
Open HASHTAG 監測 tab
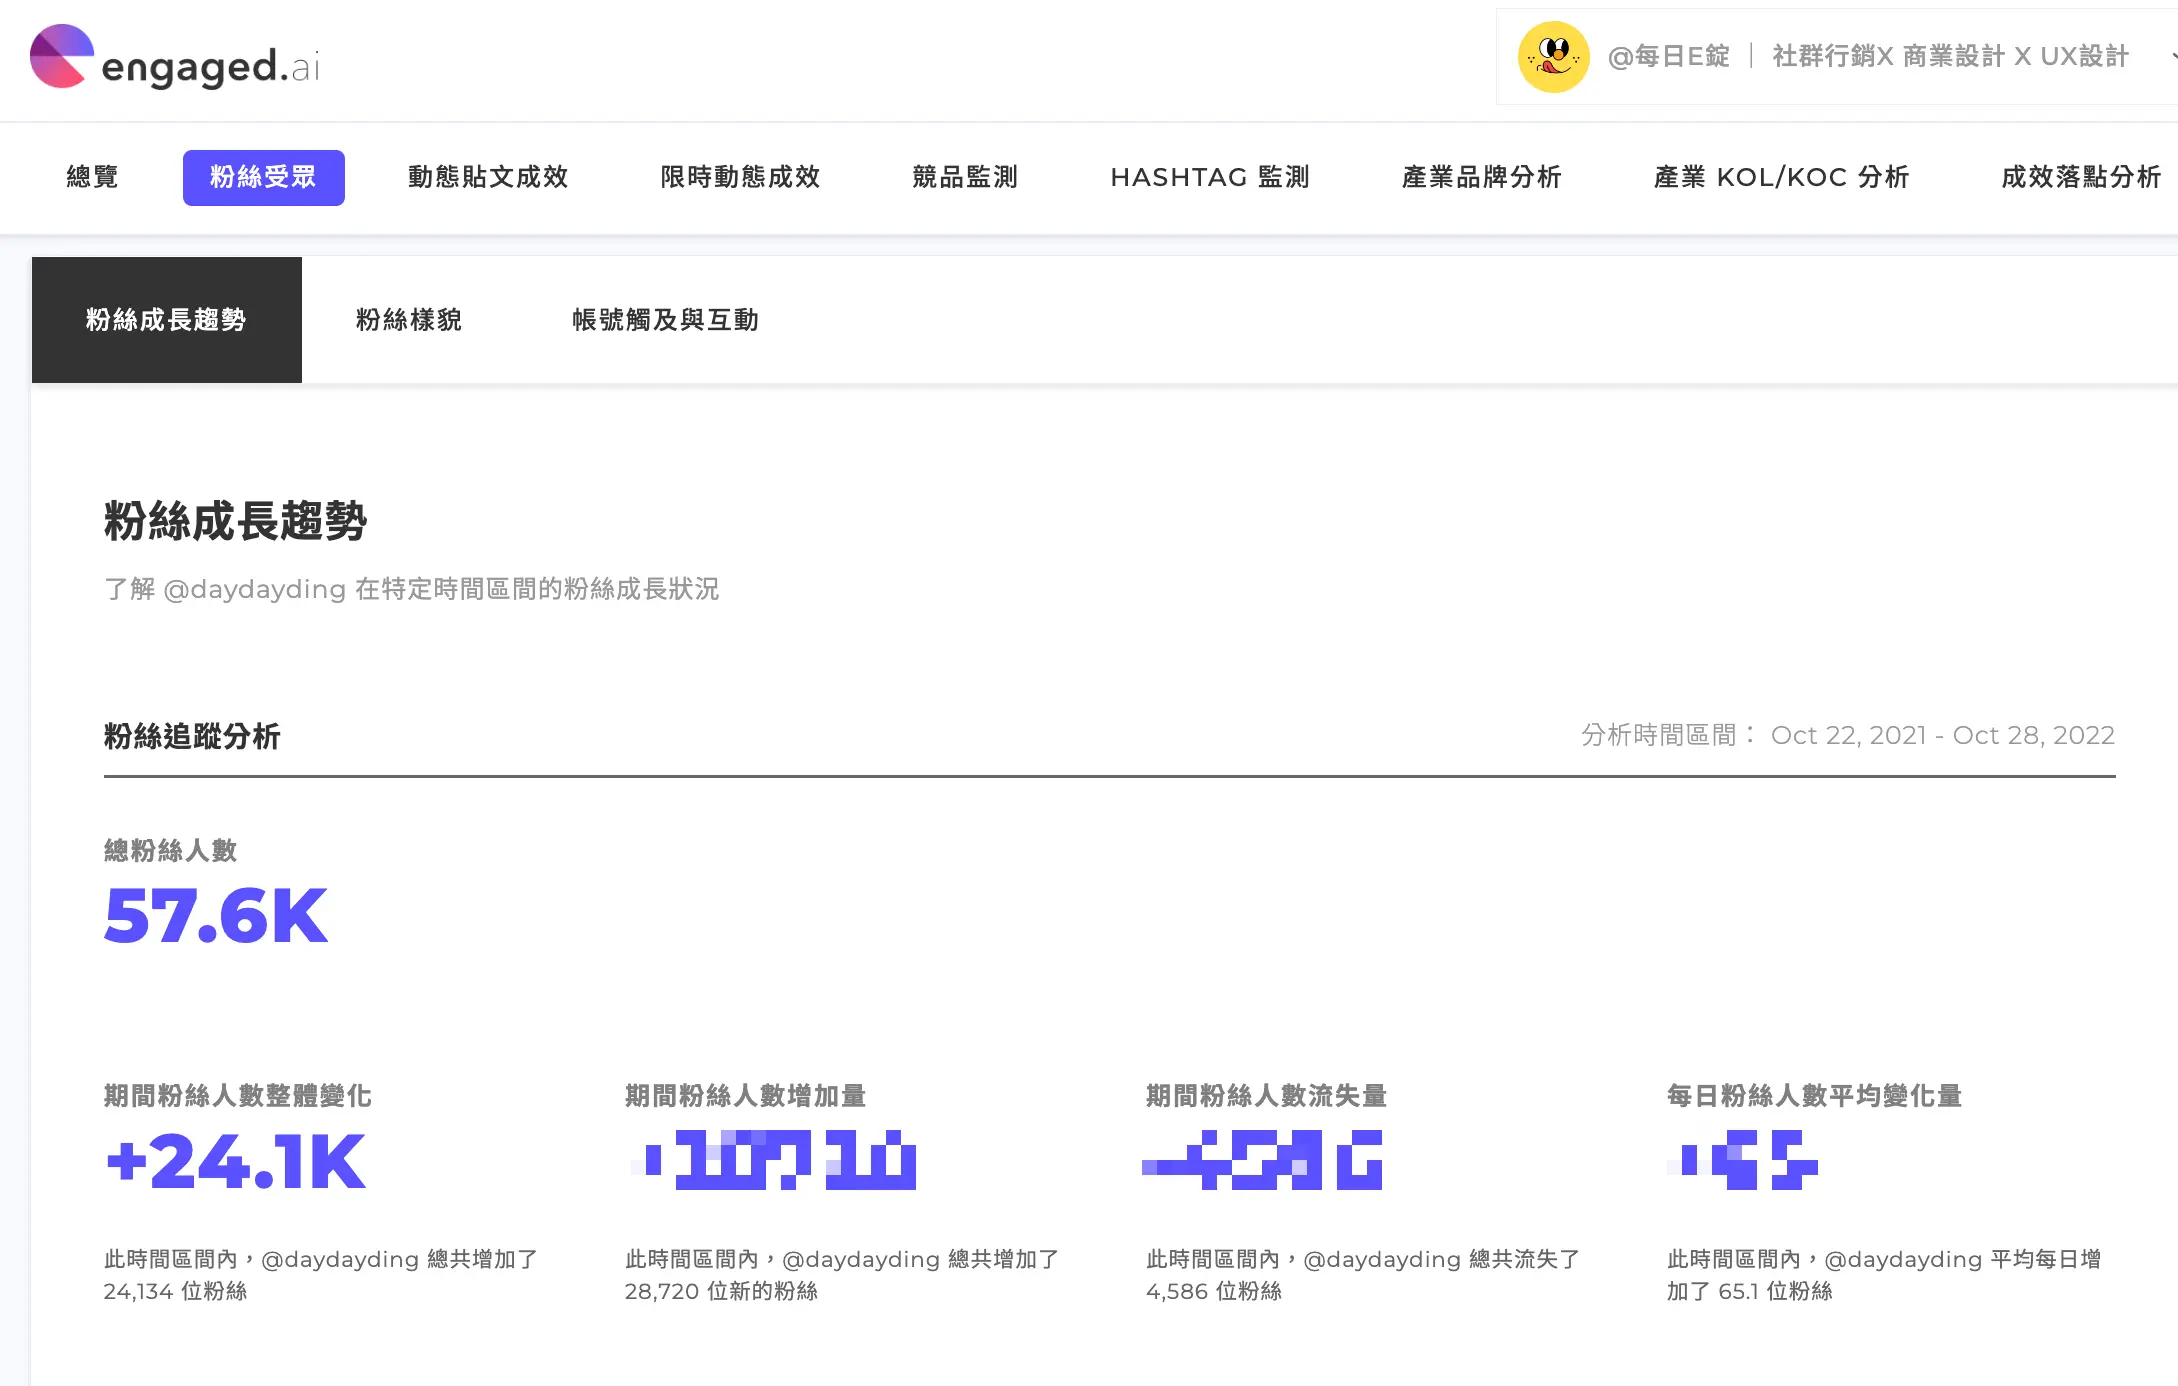[x=1210, y=177]
